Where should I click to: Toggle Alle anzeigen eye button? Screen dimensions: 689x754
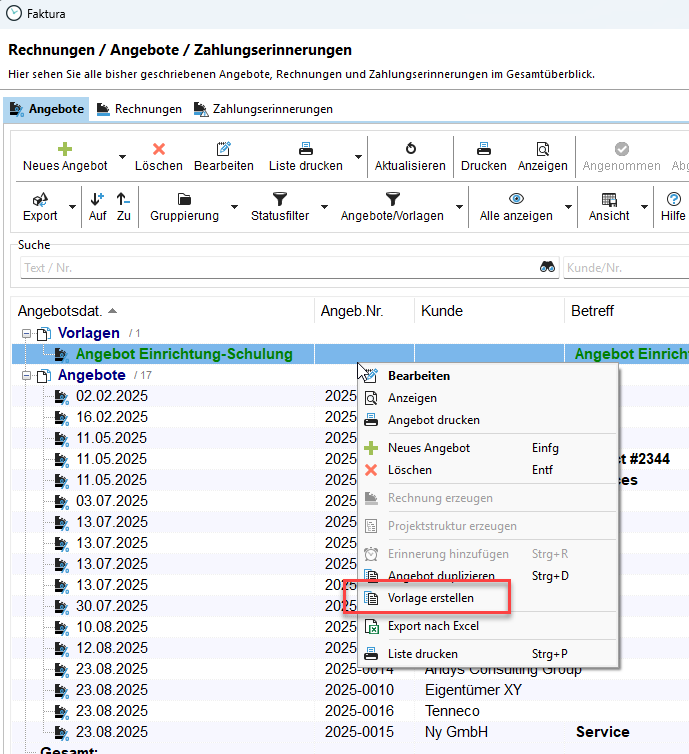[516, 199]
